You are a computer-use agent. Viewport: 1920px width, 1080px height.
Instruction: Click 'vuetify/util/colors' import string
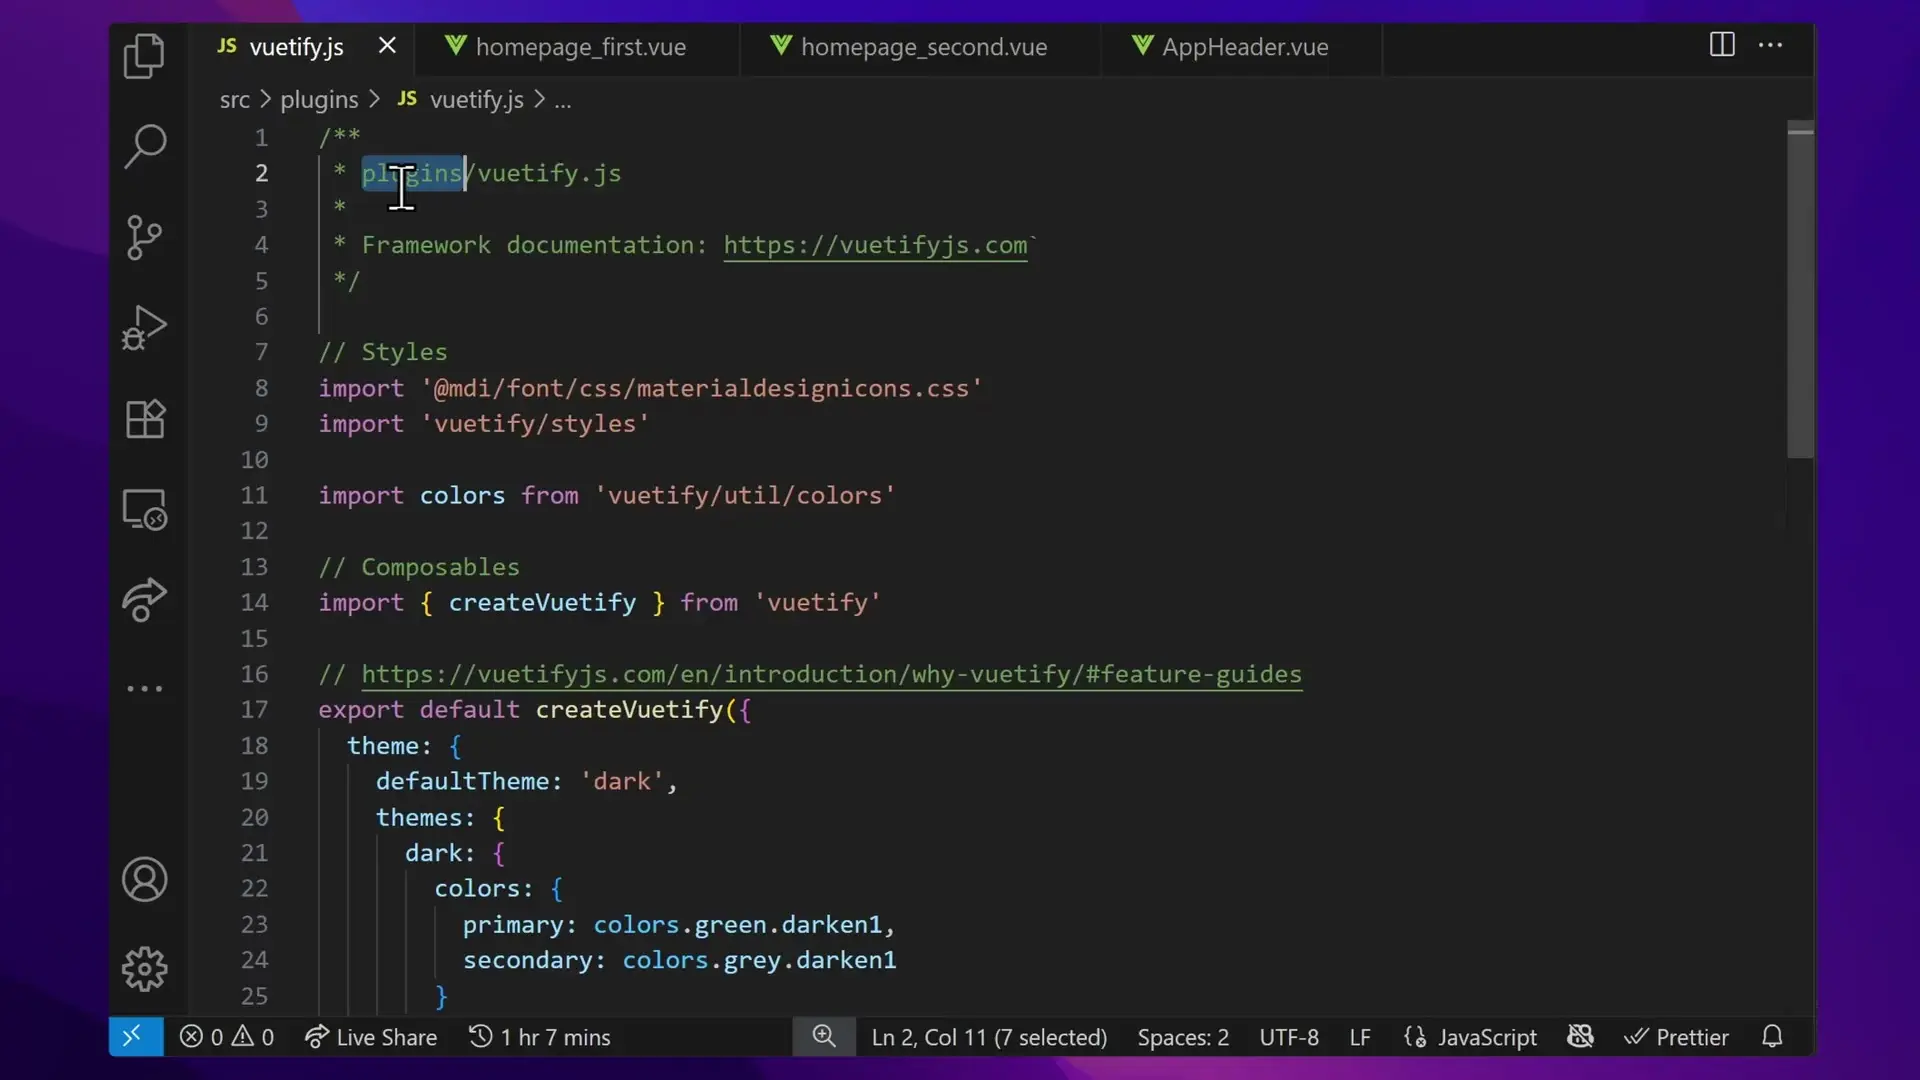click(x=745, y=496)
